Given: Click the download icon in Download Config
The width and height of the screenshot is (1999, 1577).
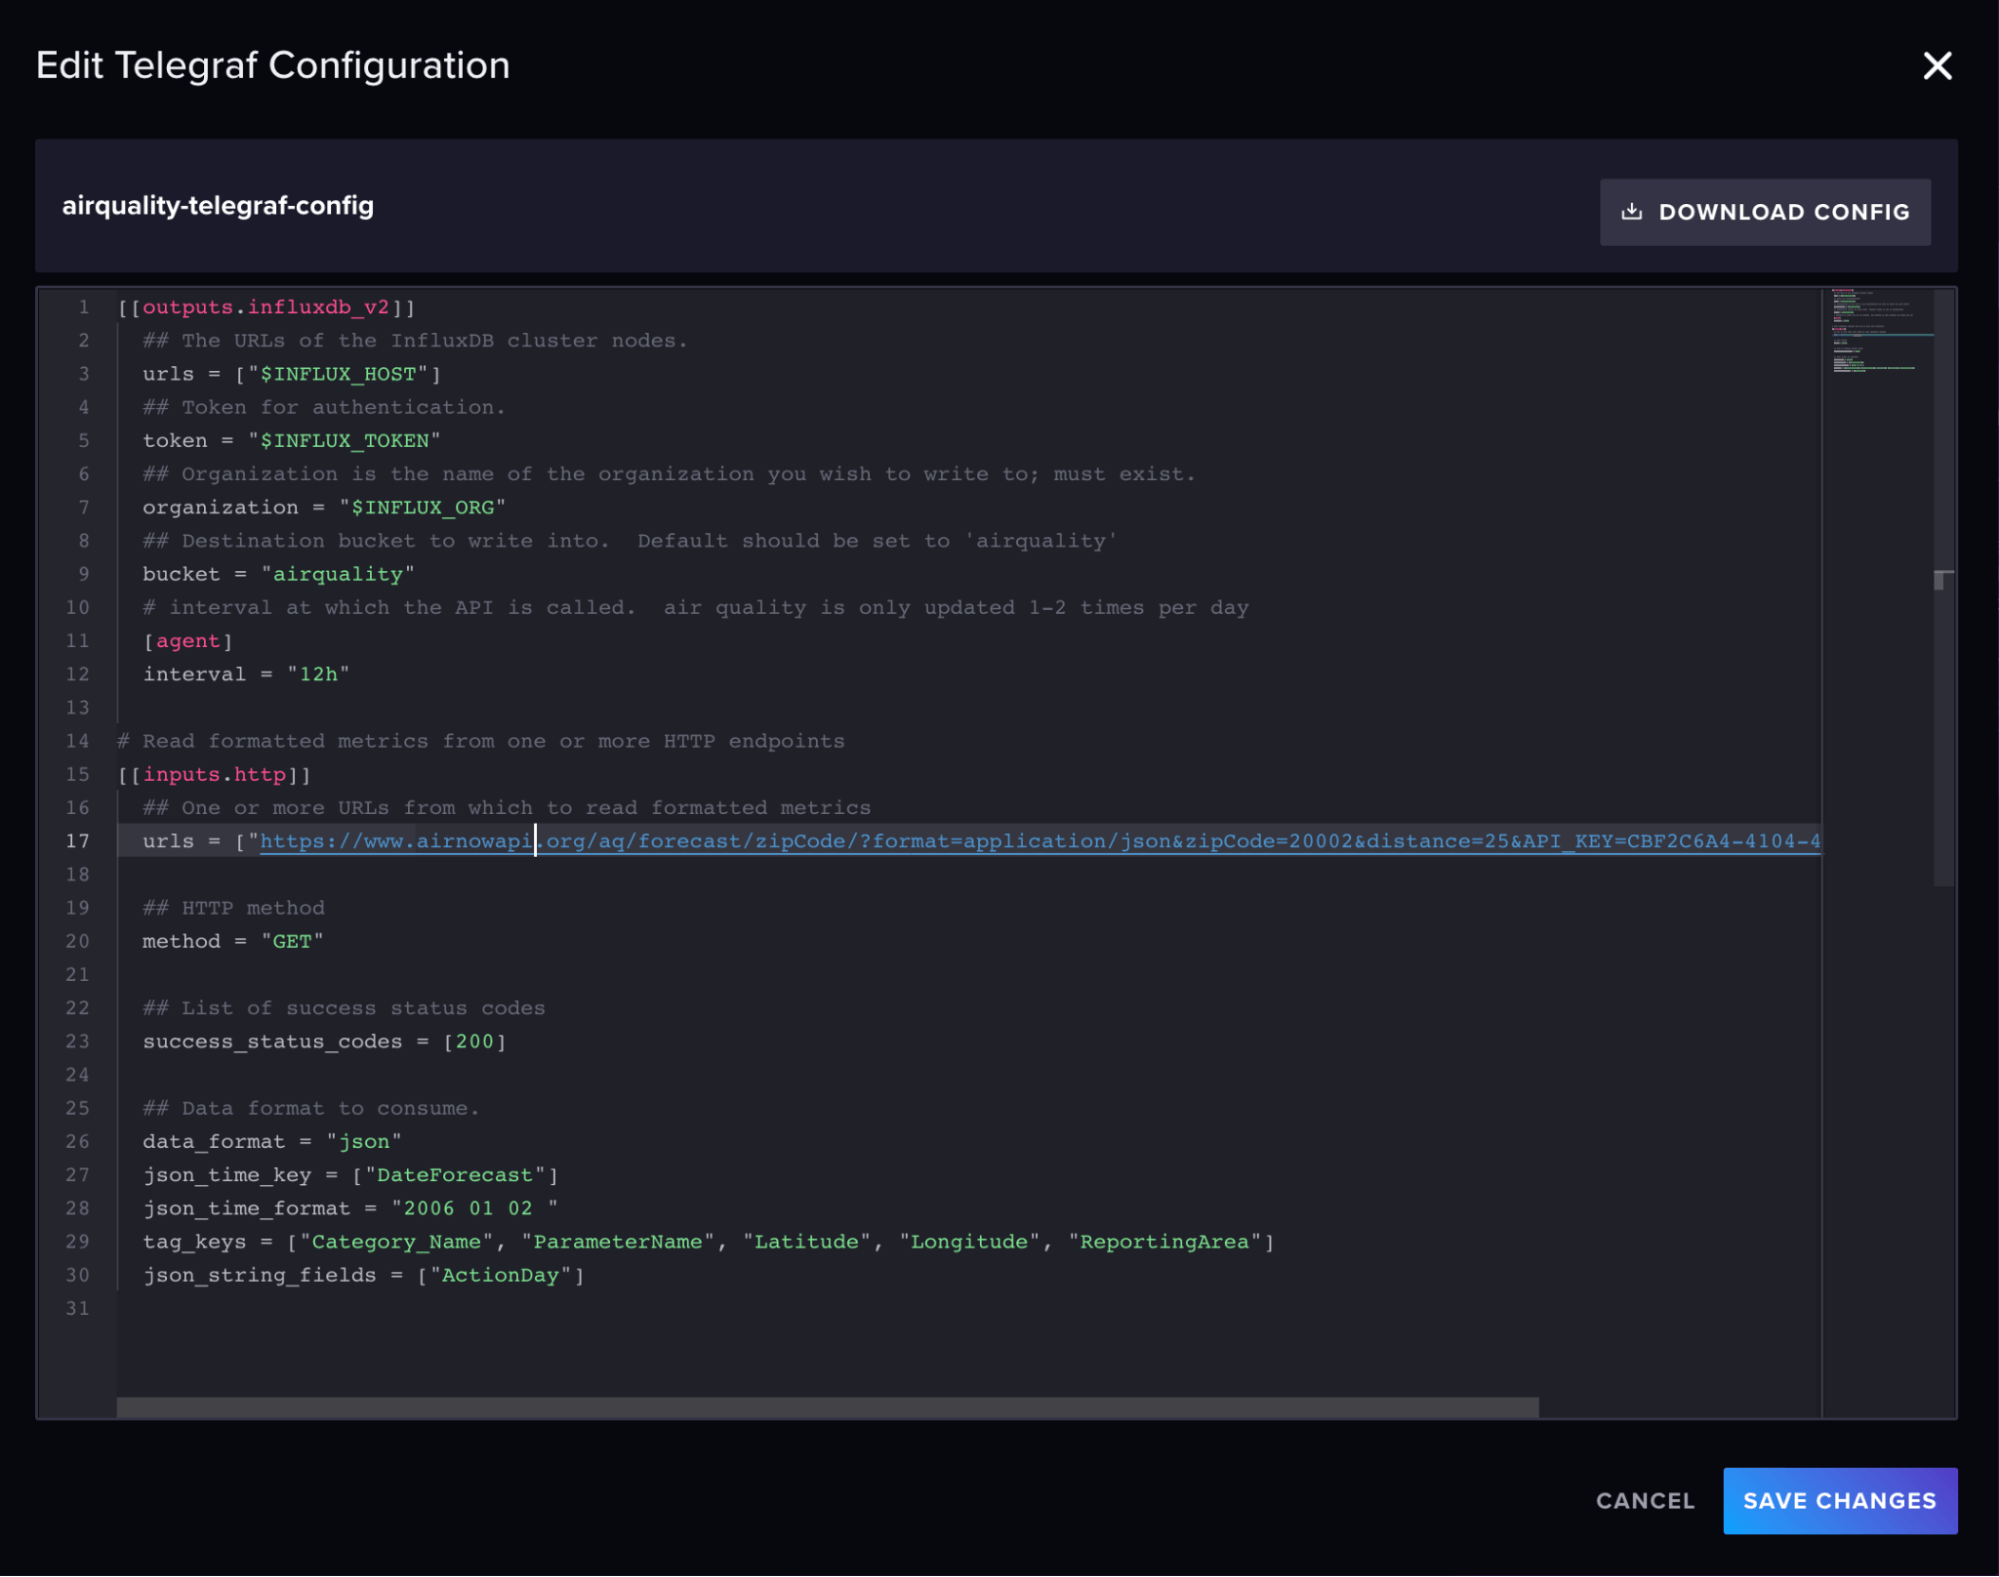Looking at the screenshot, I should click(x=1631, y=212).
